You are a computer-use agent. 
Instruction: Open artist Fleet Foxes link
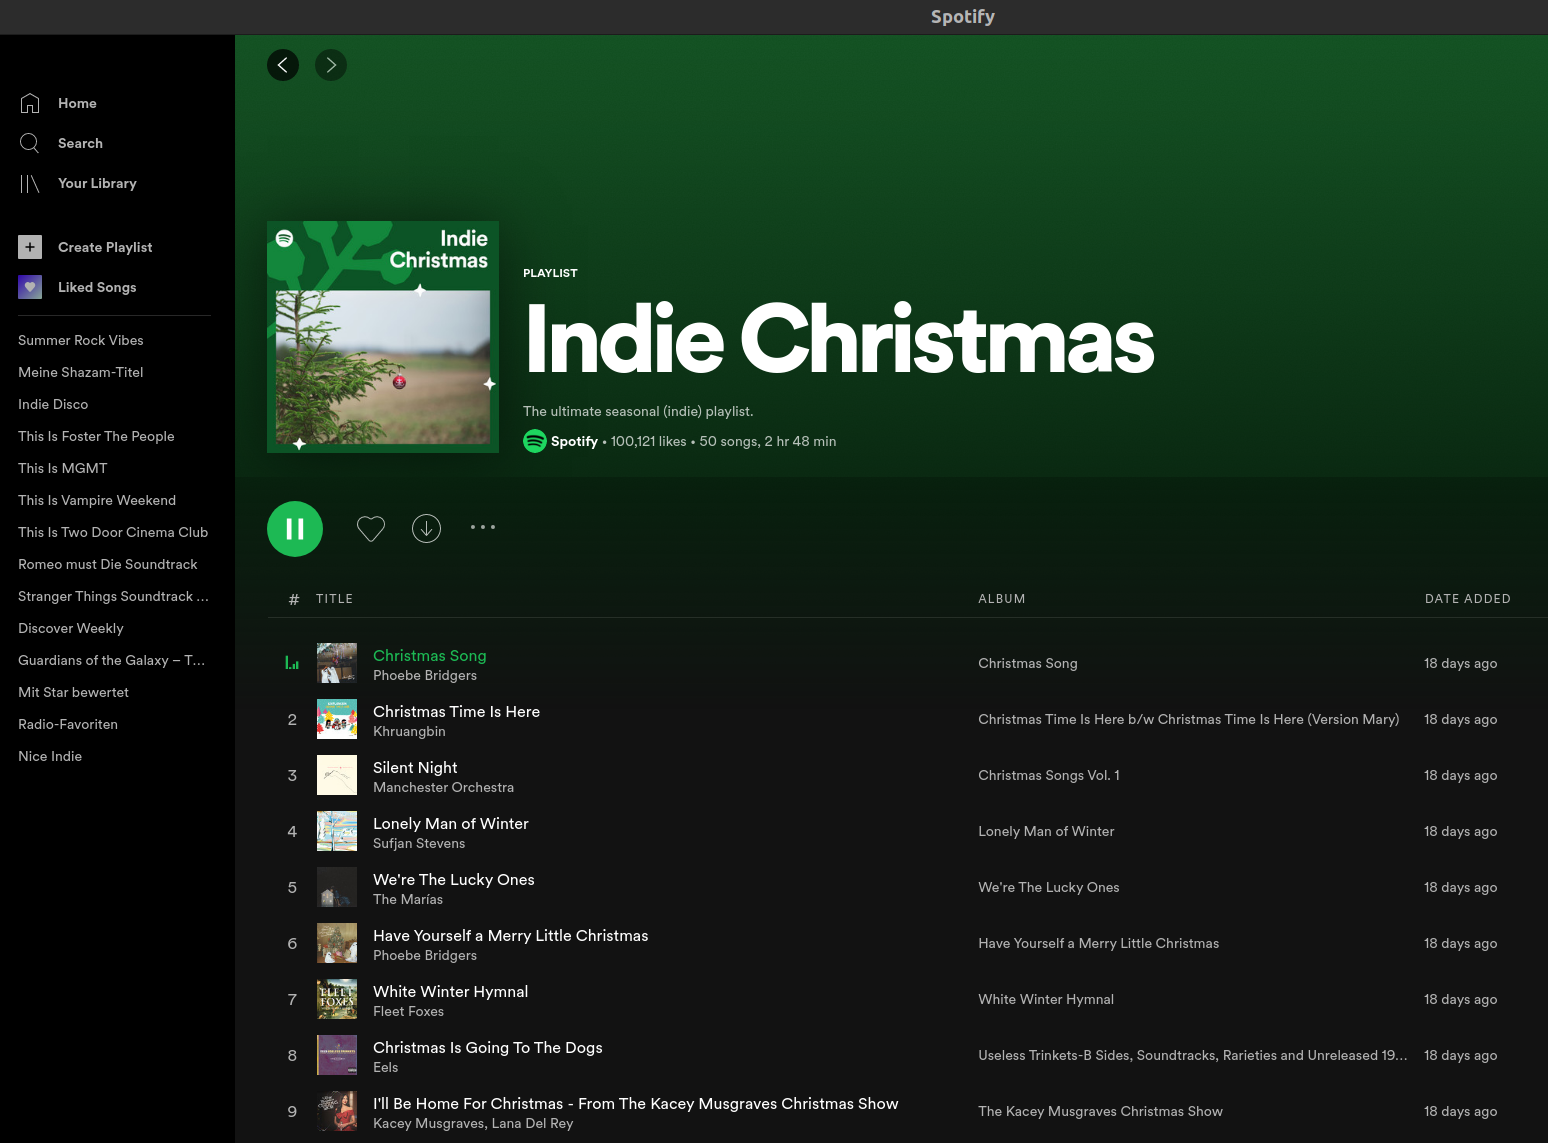click(x=408, y=1011)
